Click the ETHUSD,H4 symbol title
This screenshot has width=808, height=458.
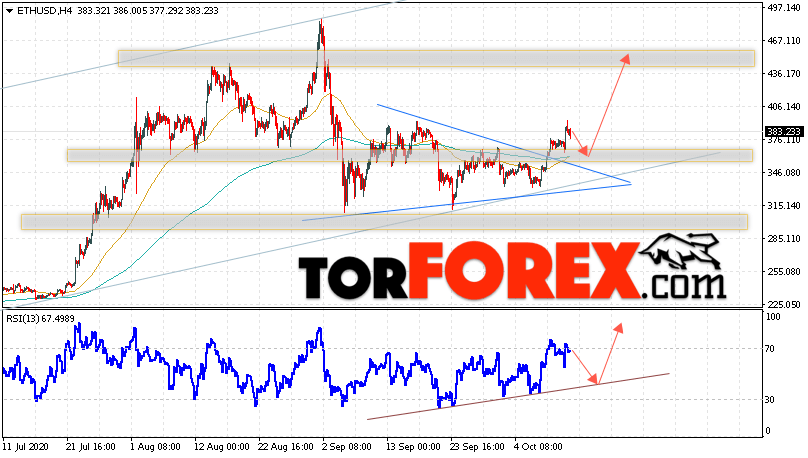click(x=45, y=11)
